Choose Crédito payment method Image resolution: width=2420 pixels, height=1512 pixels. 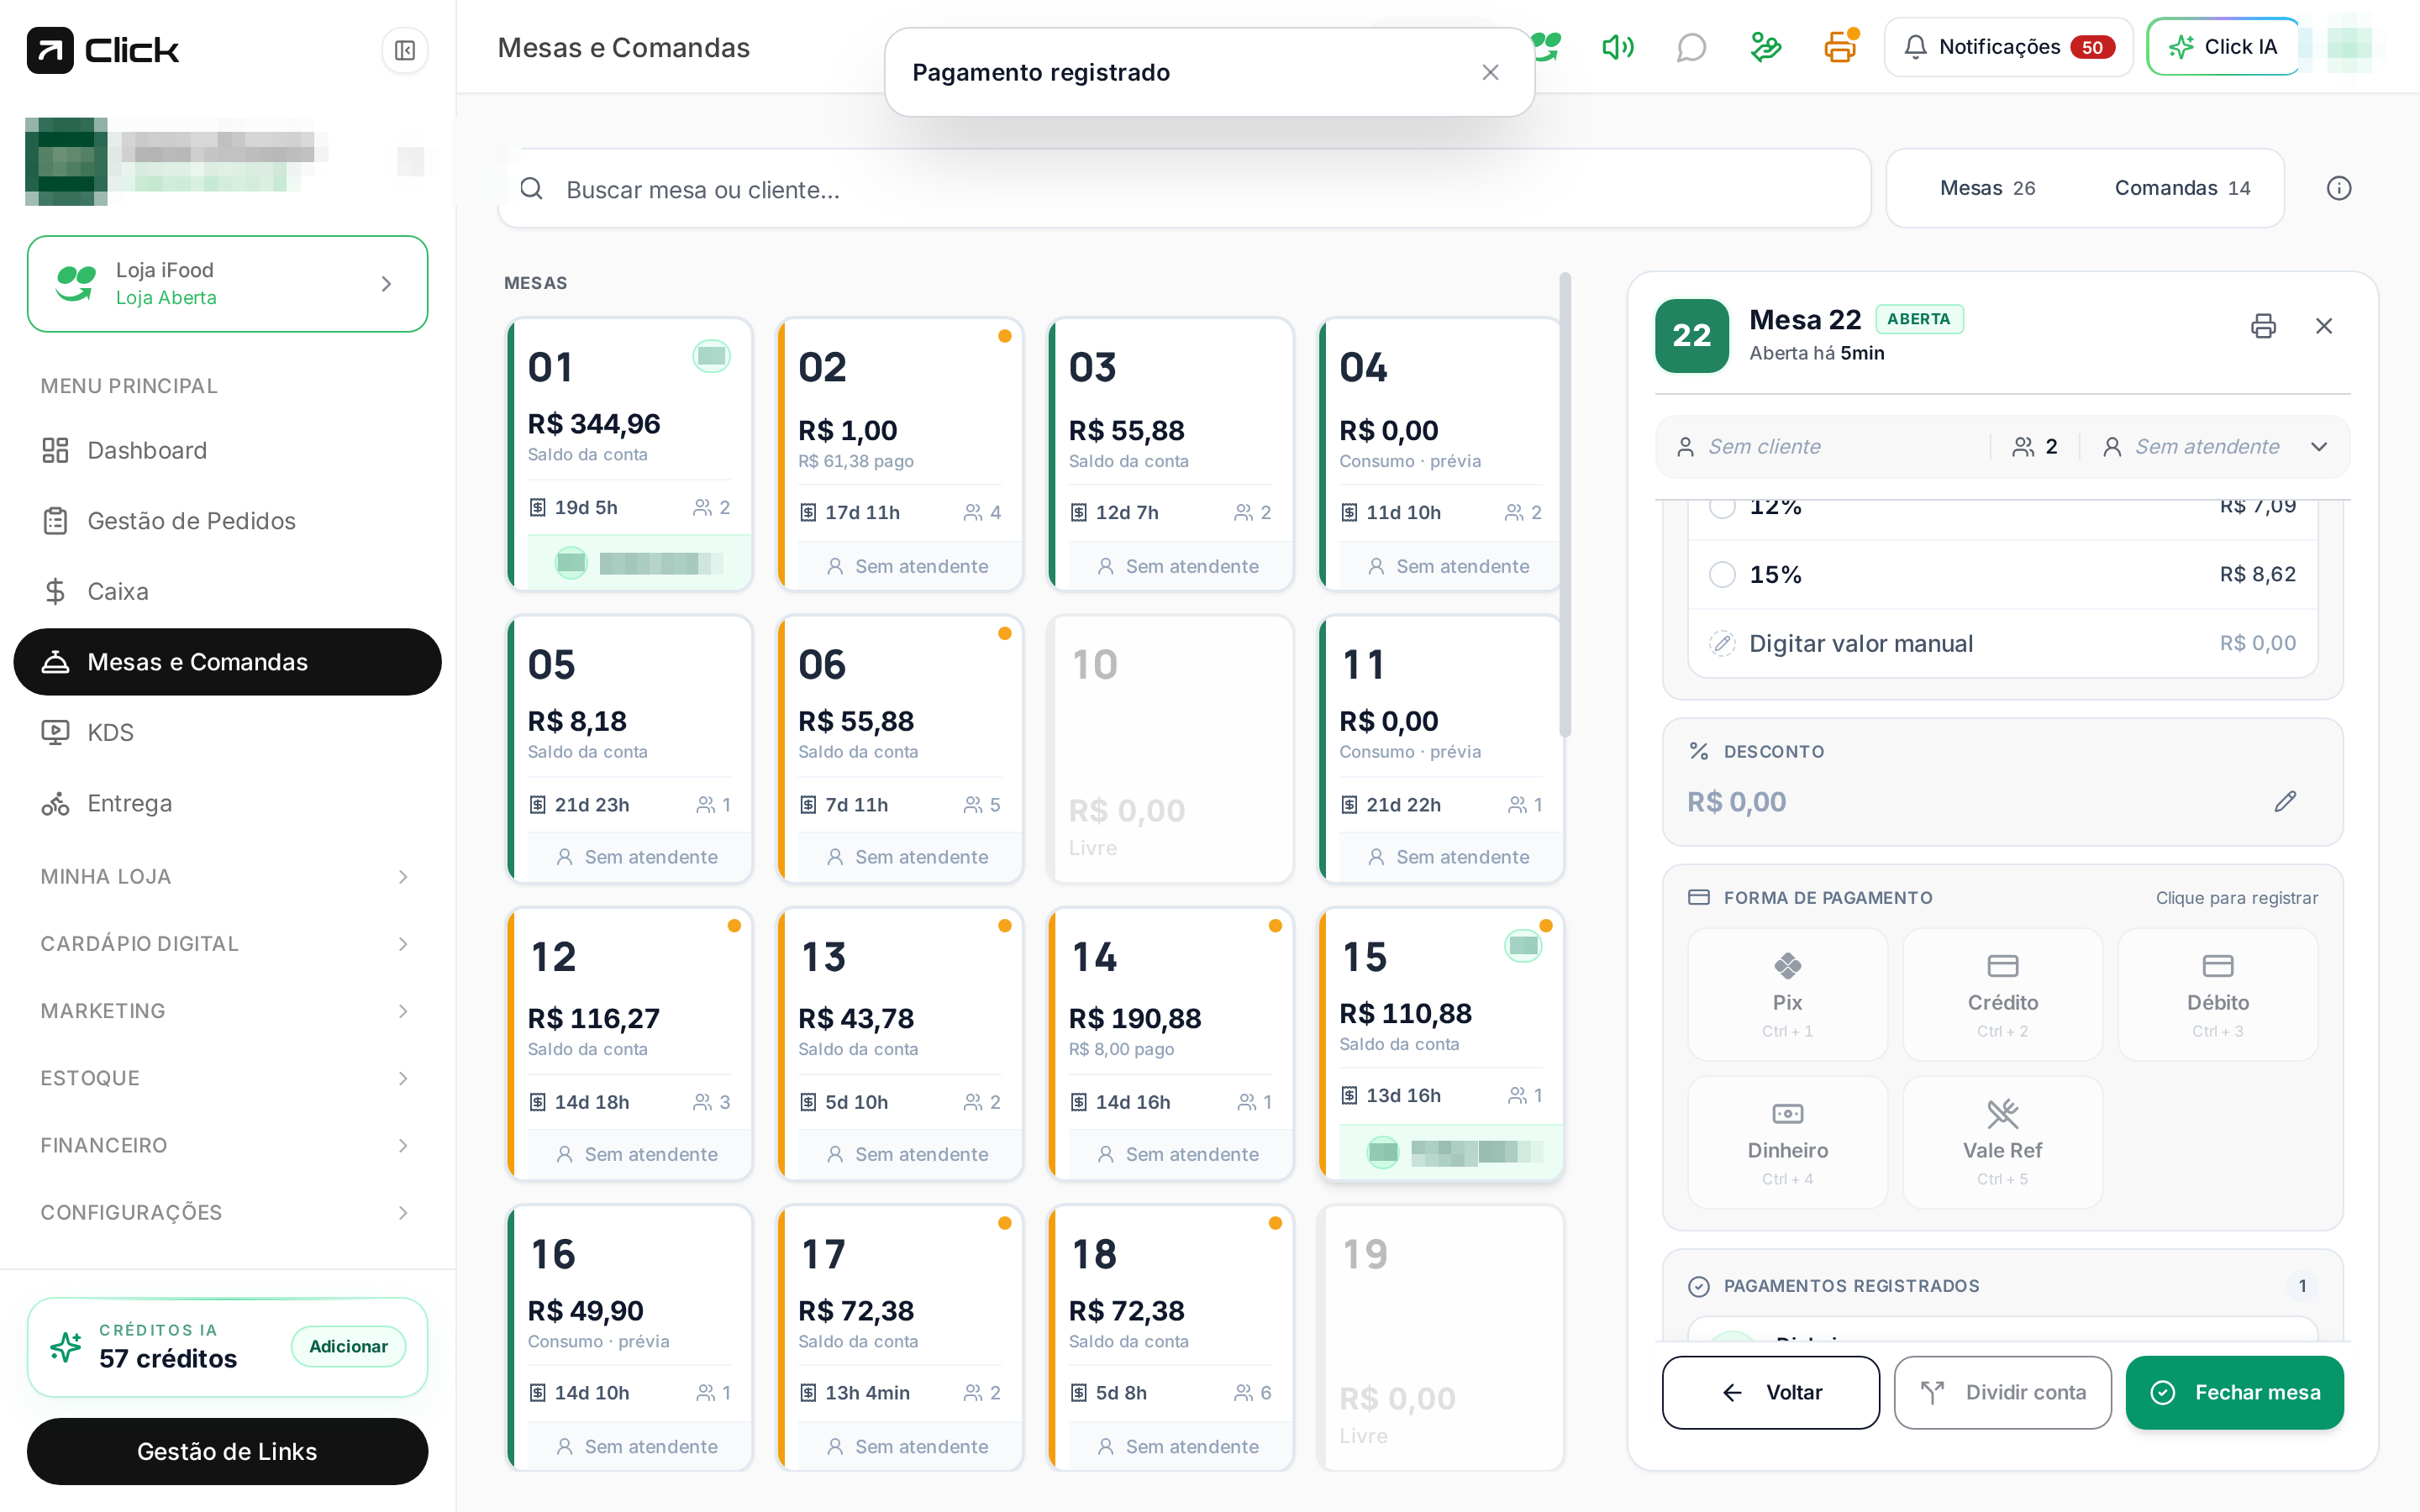tap(2002, 994)
